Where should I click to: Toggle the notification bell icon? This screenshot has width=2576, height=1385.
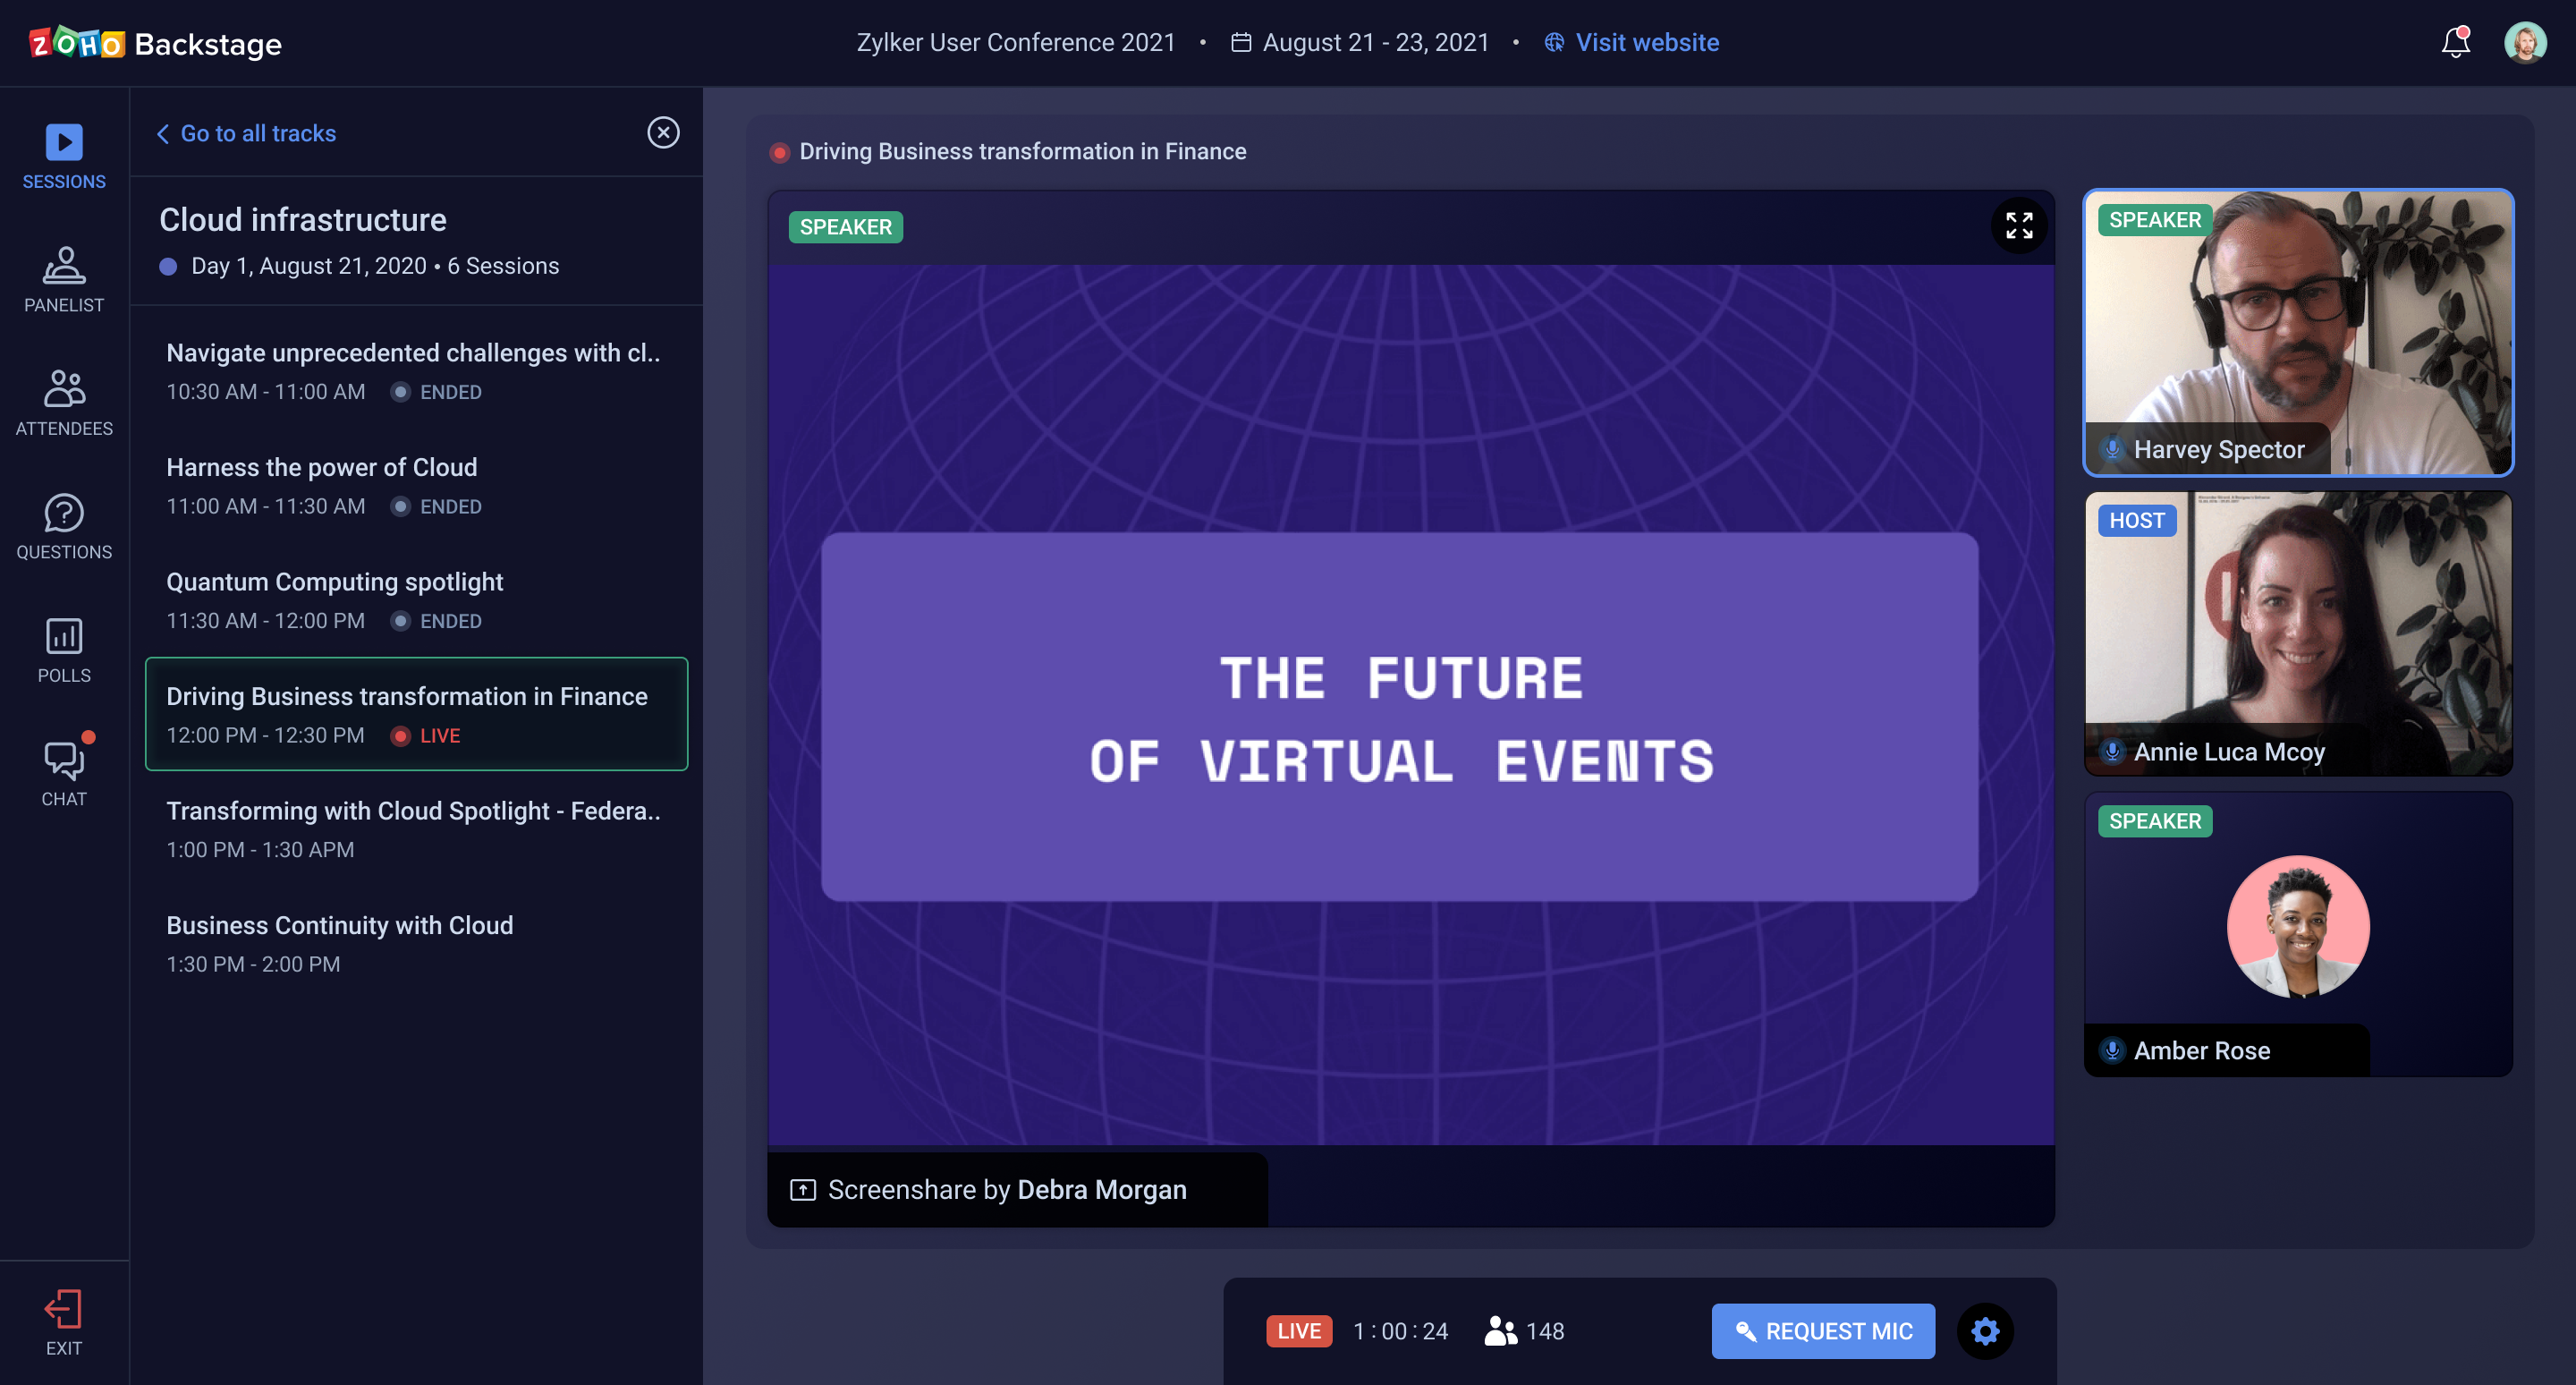pos(2455,43)
